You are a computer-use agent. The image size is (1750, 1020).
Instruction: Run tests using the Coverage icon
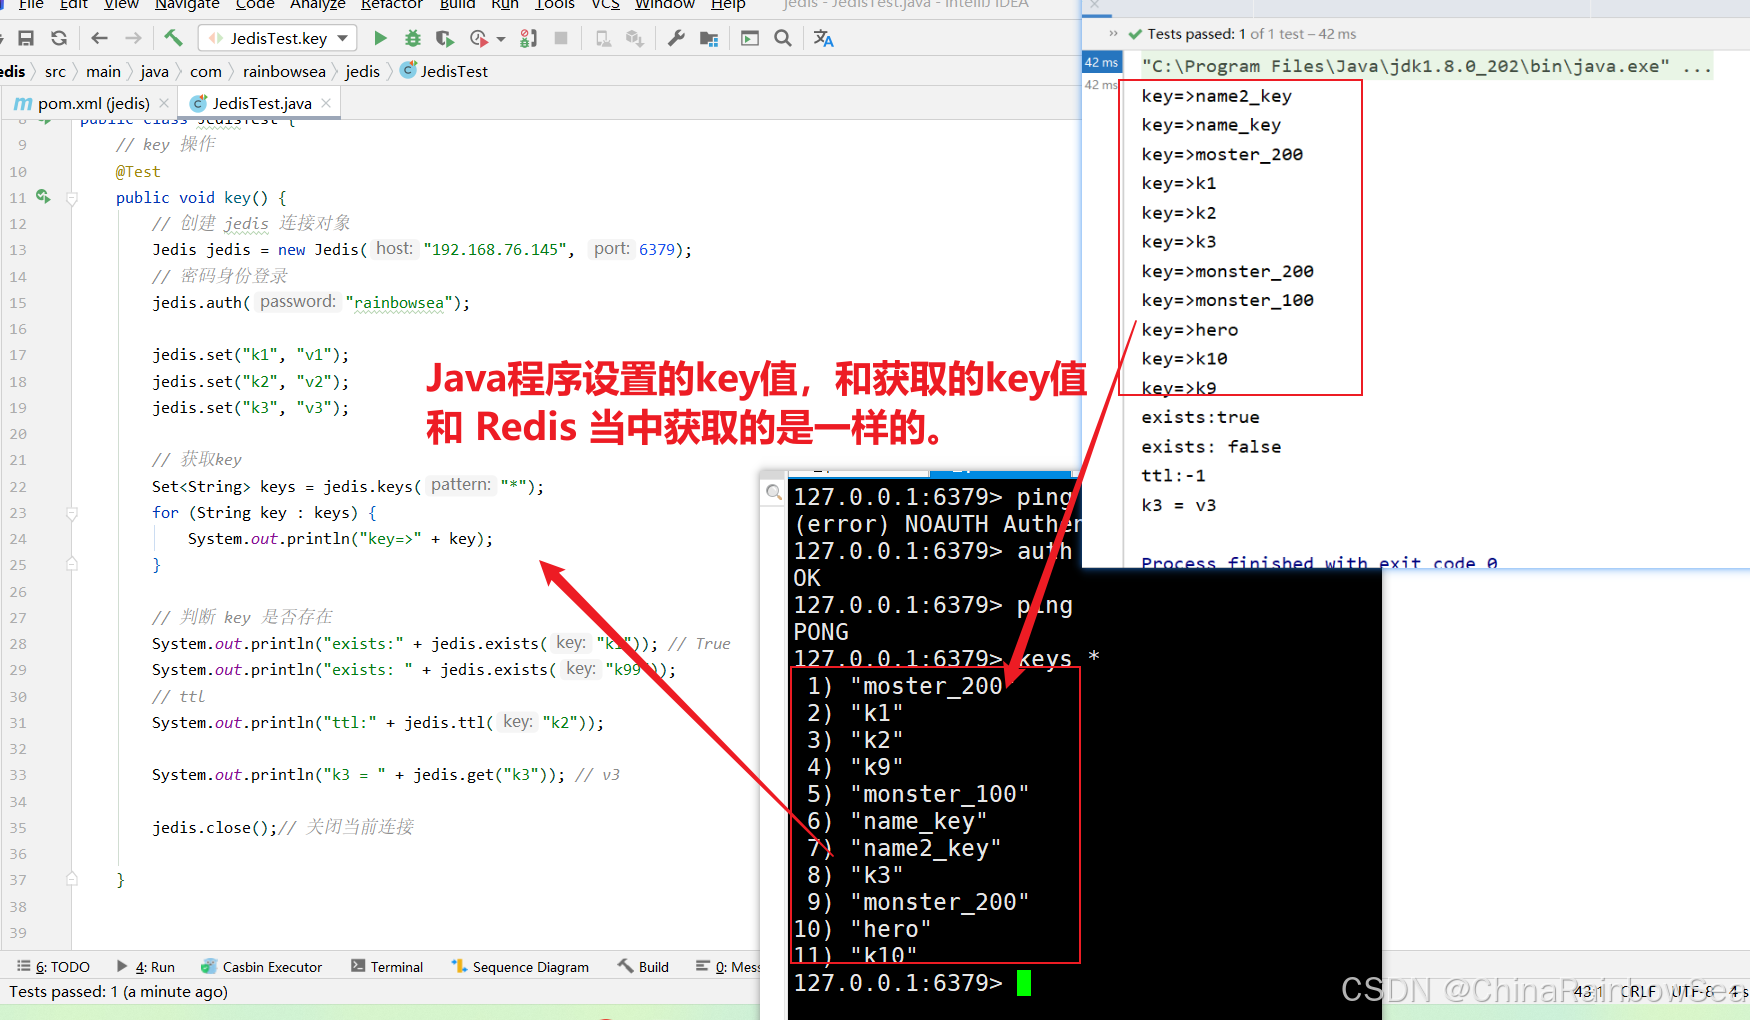(x=444, y=38)
